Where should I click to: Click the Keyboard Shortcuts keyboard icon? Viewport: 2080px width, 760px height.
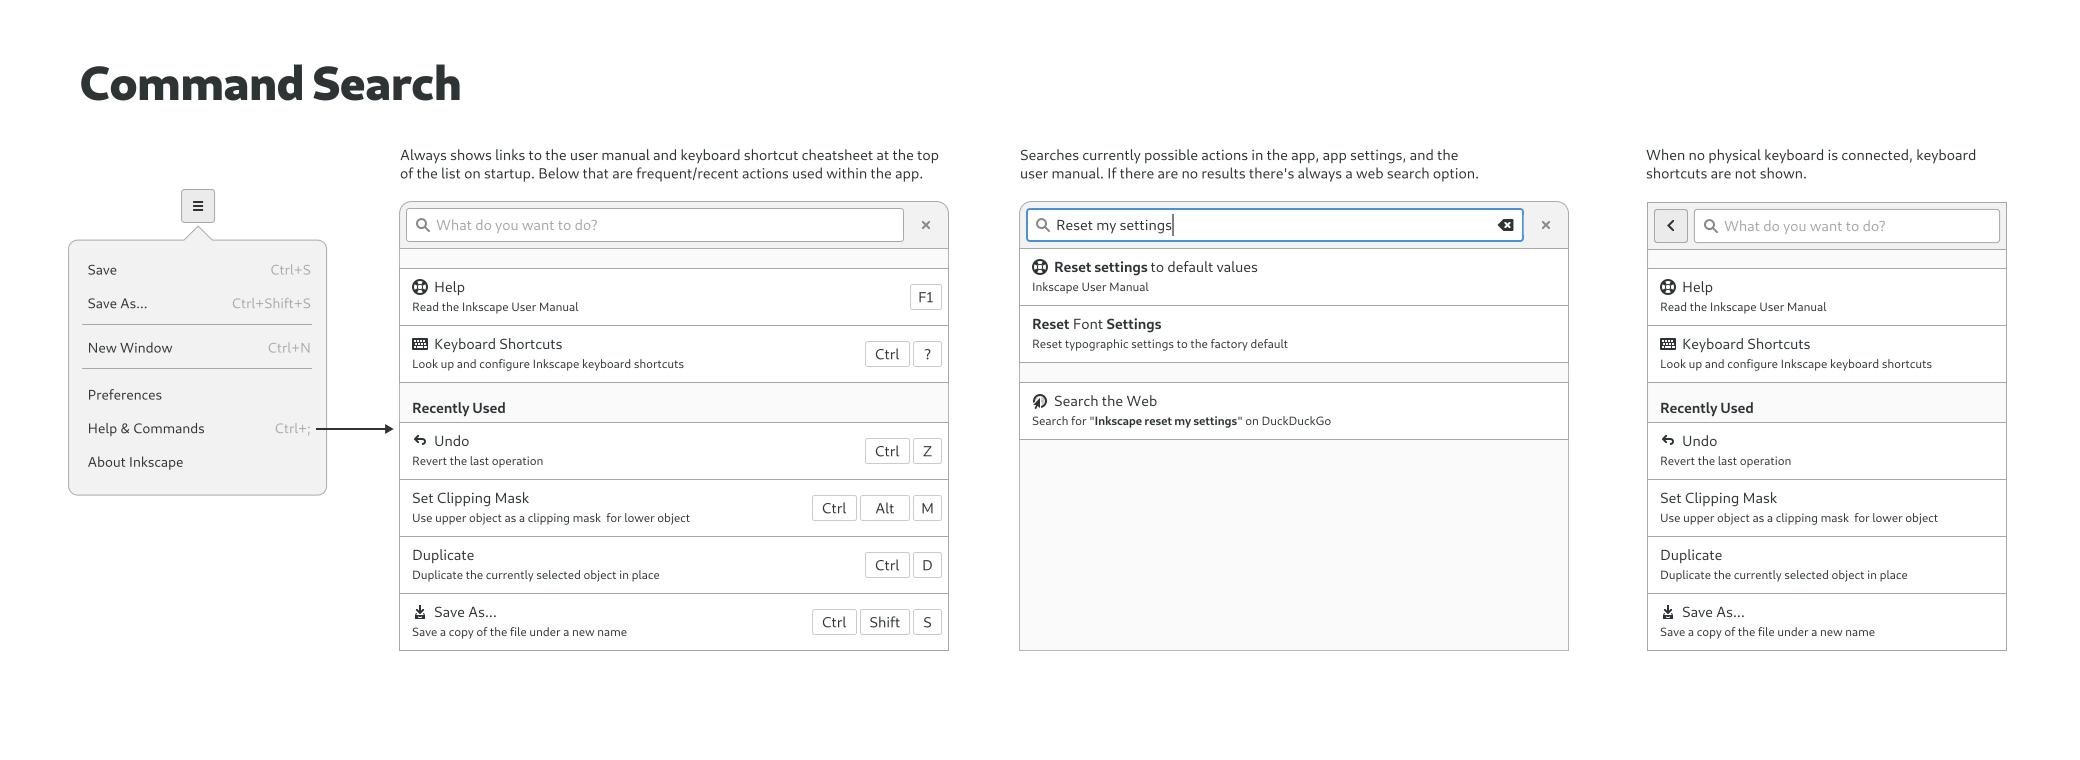420,344
